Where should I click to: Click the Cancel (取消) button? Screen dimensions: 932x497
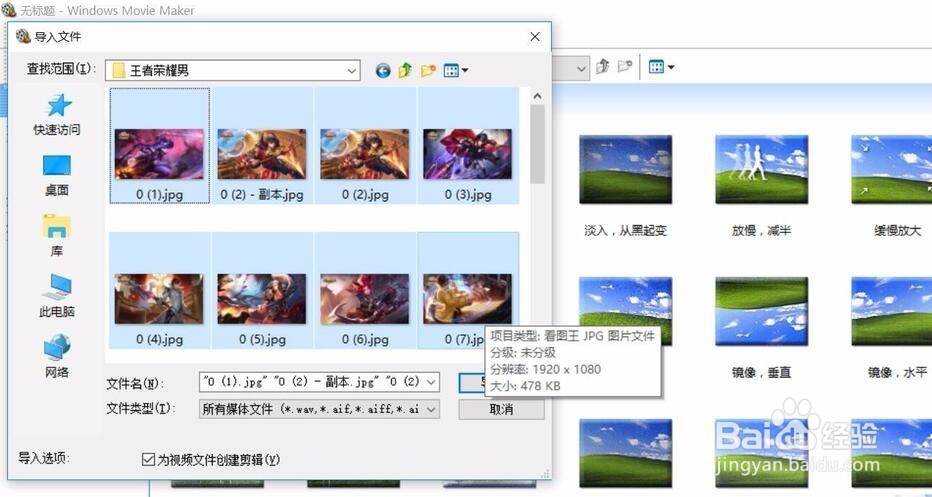[x=501, y=409]
